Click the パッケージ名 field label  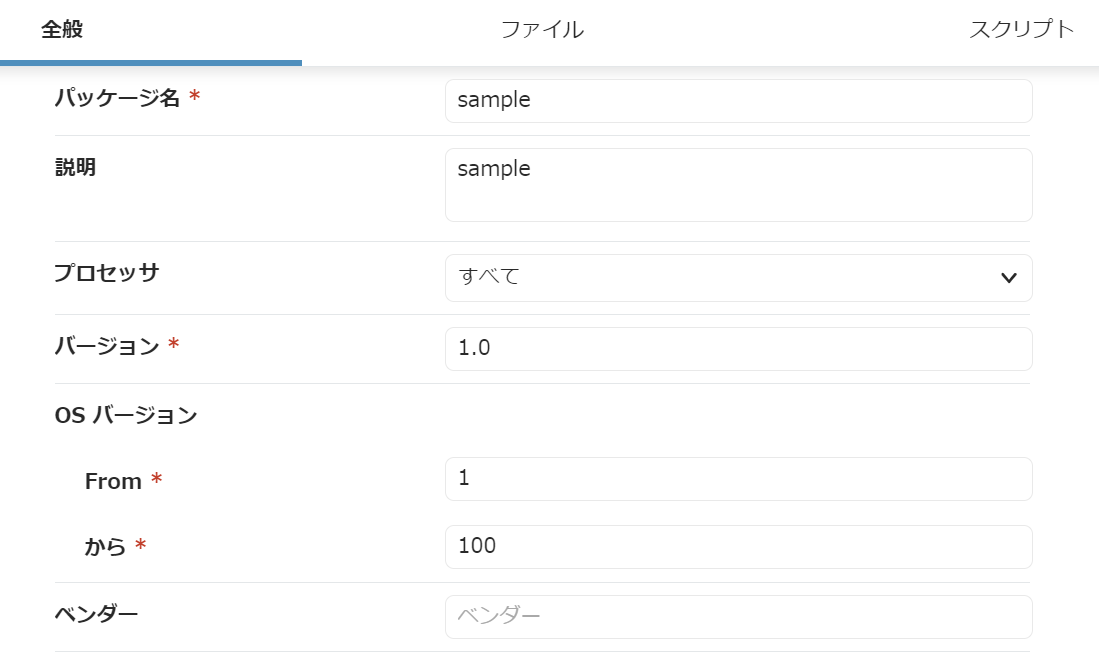pos(117,98)
